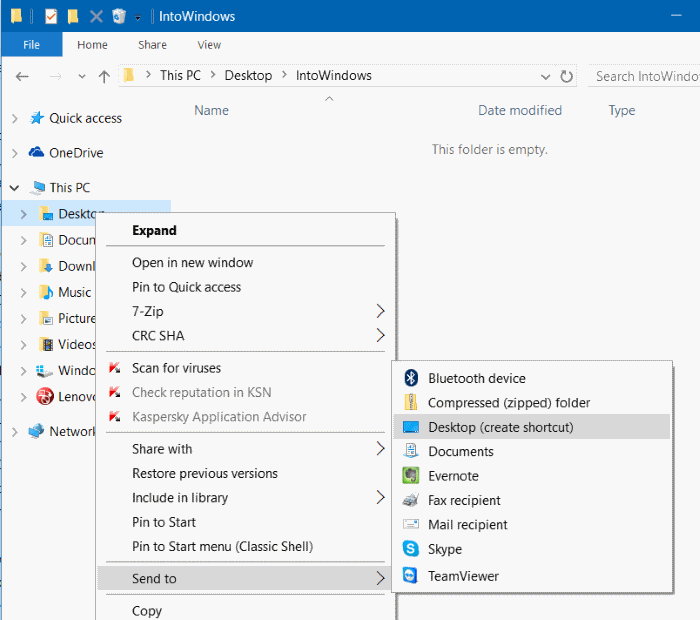Viewport: 700px width, 620px height.
Task: Expand the Quick access tree node
Action: coord(14,118)
